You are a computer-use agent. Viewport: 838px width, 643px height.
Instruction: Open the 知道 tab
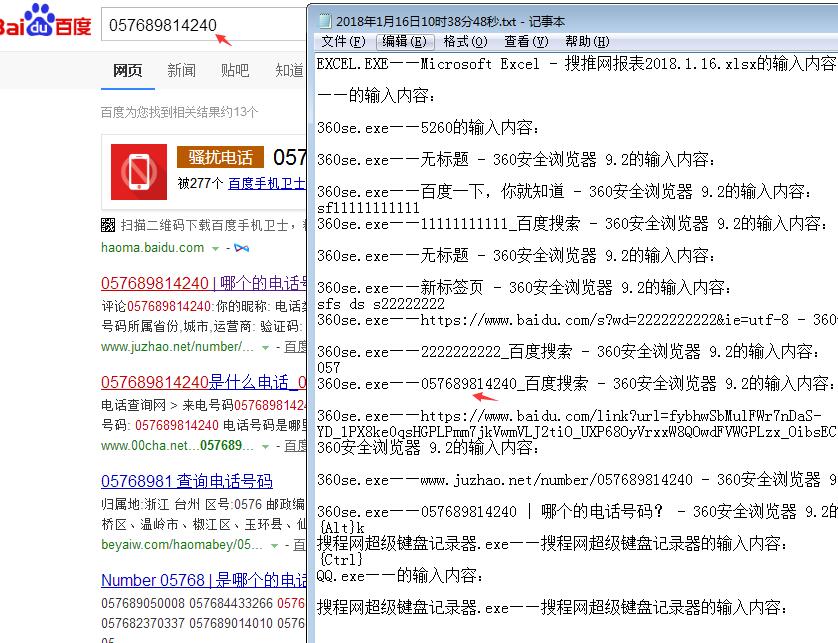click(289, 70)
